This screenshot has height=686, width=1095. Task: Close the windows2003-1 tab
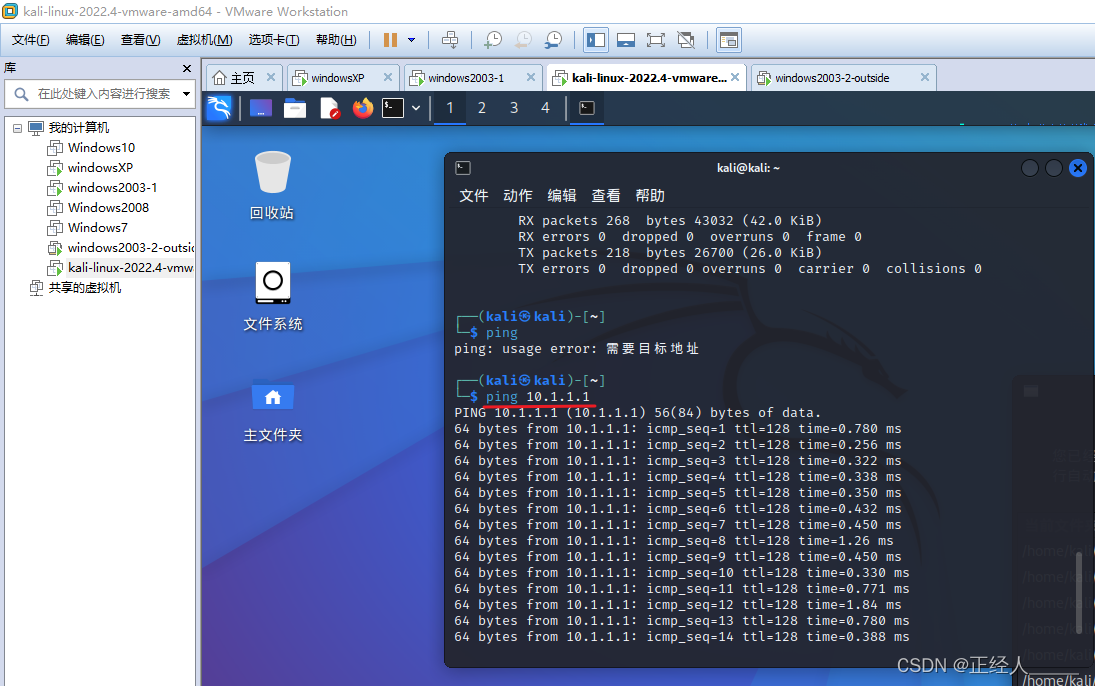click(x=531, y=77)
